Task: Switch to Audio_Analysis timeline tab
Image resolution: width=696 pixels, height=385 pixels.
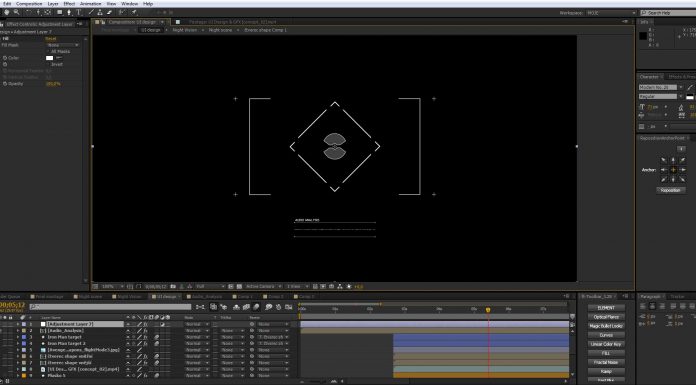Action: pos(206,296)
